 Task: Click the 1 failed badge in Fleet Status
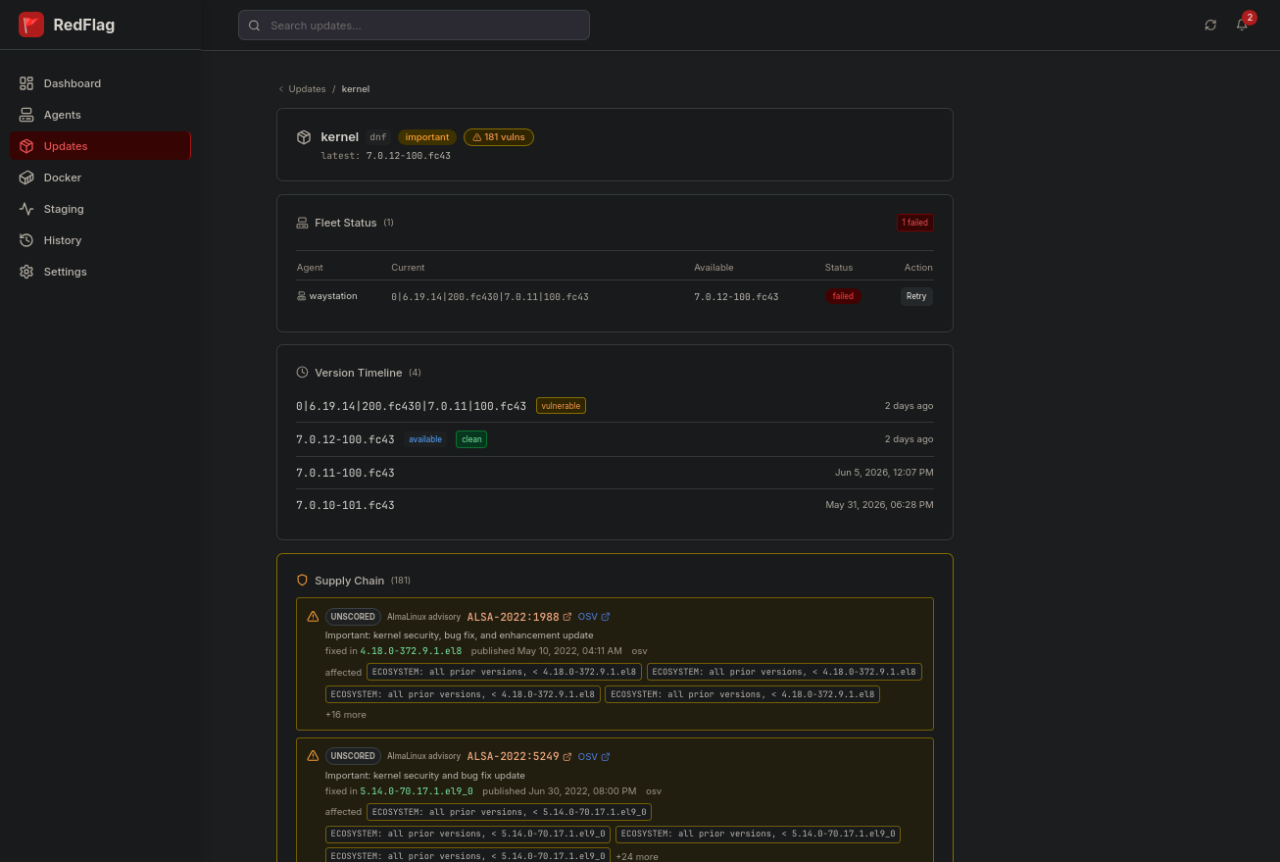coord(915,223)
